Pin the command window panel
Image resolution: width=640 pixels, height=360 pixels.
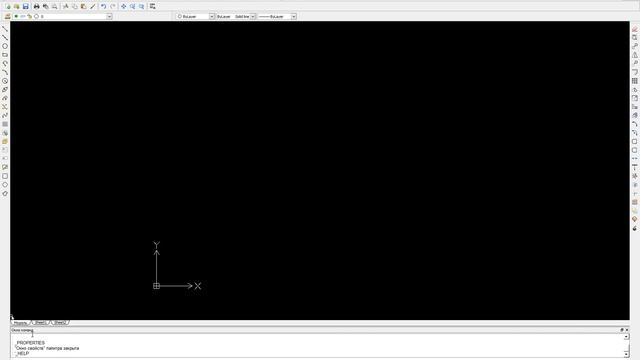point(622,330)
